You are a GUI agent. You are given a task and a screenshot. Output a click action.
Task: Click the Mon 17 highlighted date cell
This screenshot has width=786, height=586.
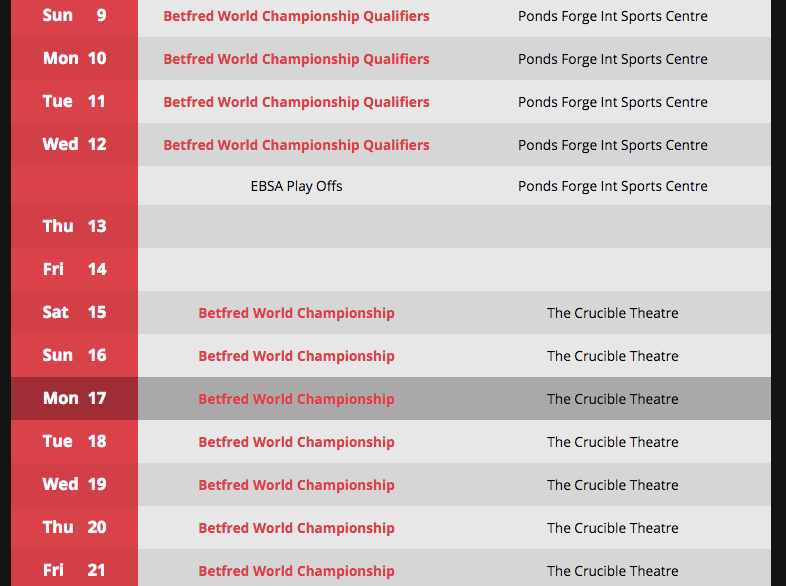pos(74,399)
